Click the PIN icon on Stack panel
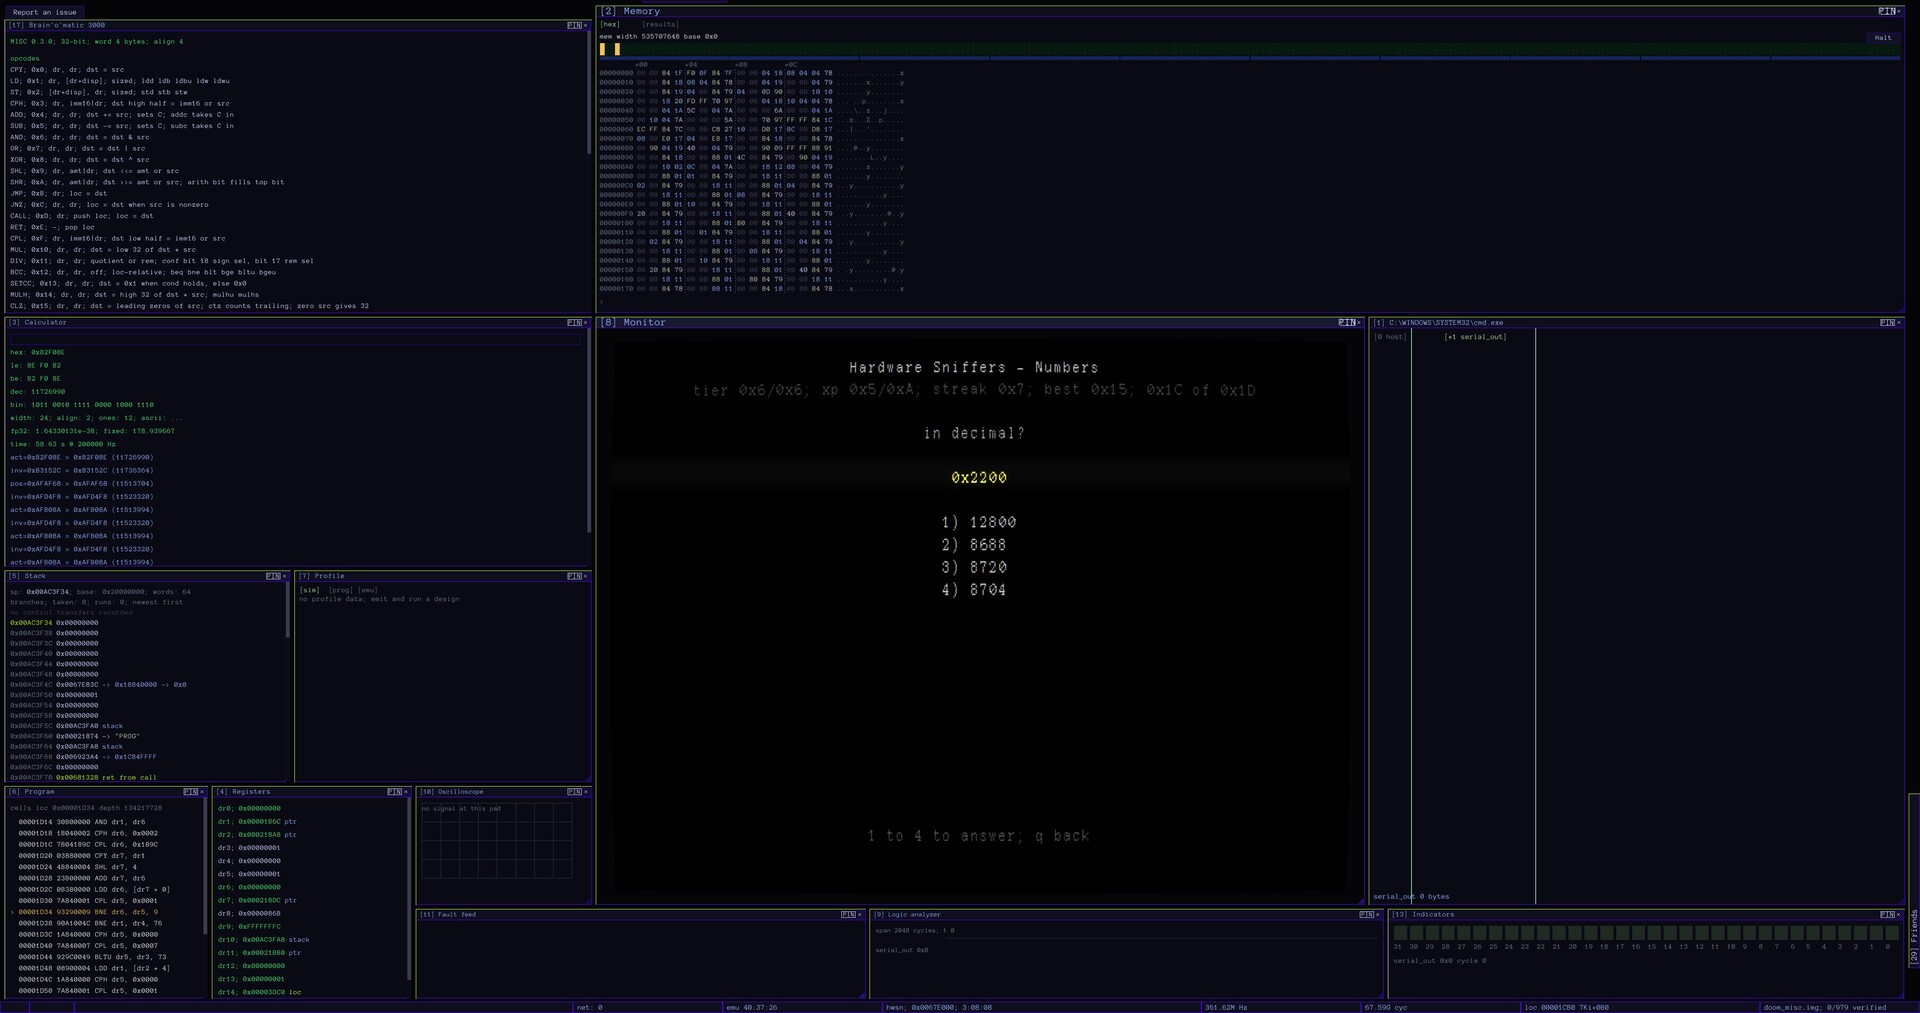Screen dimensions: 1920x1013 272,576
